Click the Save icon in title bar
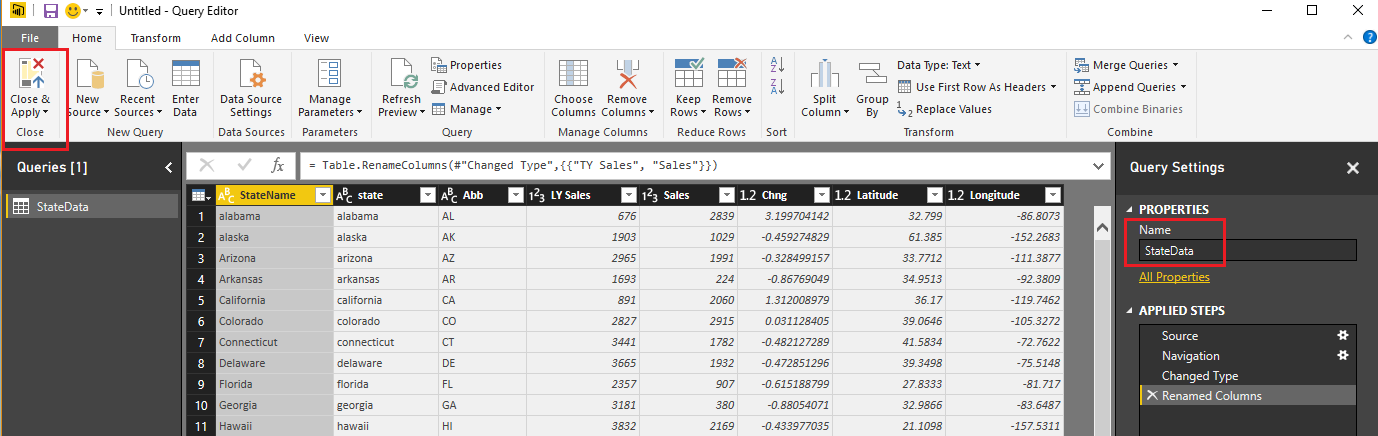Screen dimensions: 1378x436 click(x=50, y=11)
